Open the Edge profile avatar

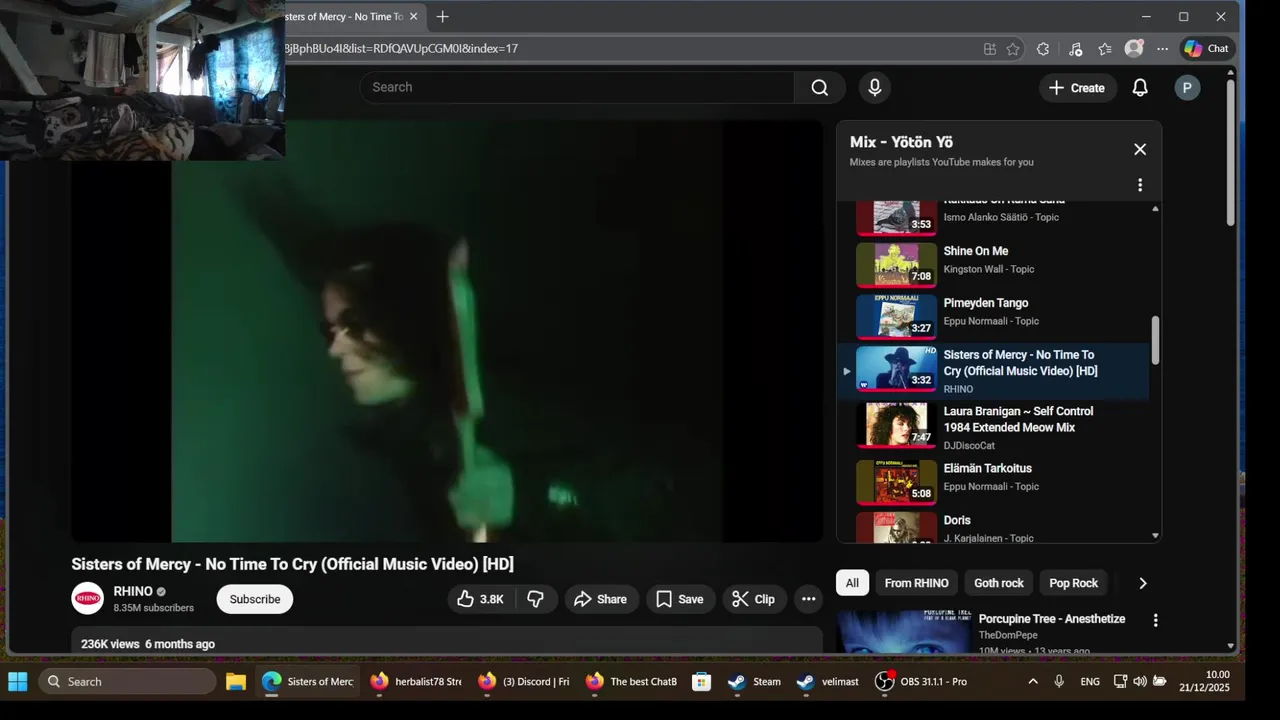tap(1134, 48)
